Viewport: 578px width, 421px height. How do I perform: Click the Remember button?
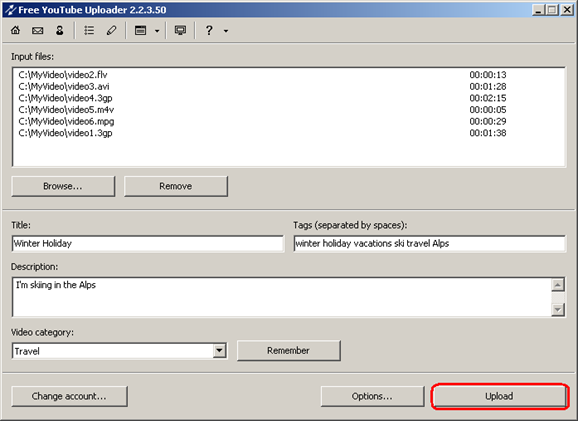click(x=289, y=351)
